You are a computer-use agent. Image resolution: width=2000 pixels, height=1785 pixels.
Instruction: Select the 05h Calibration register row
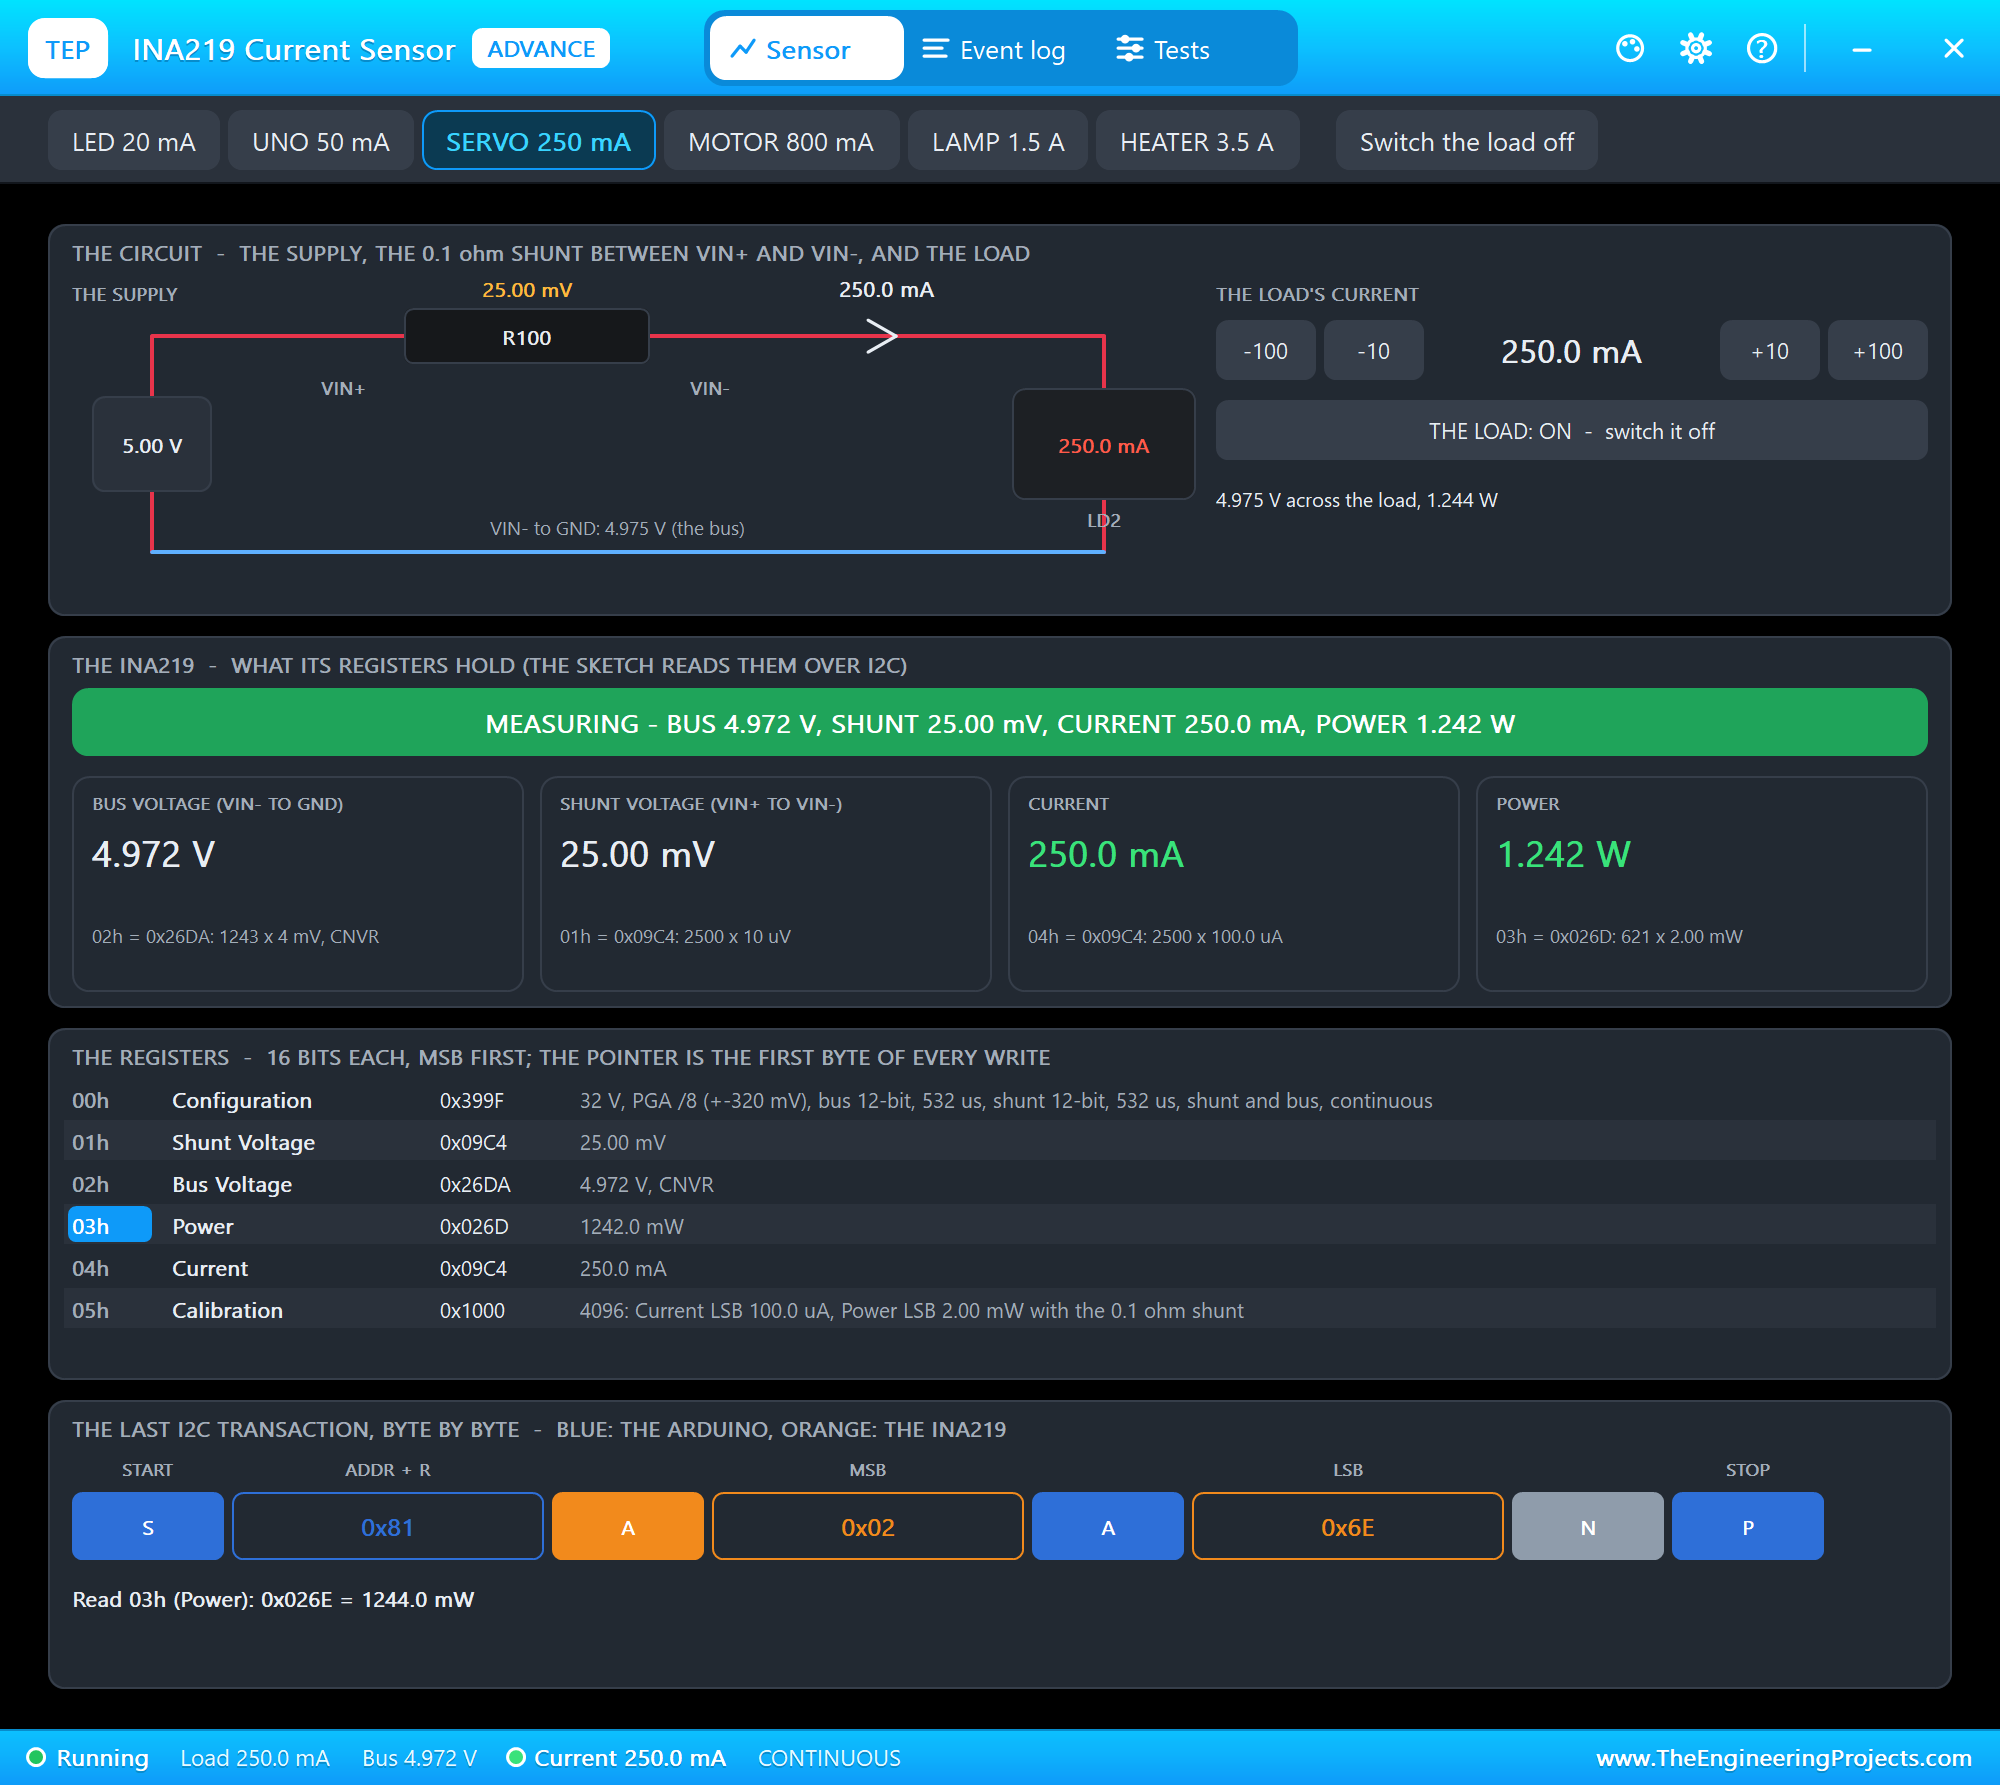tap(1000, 1310)
